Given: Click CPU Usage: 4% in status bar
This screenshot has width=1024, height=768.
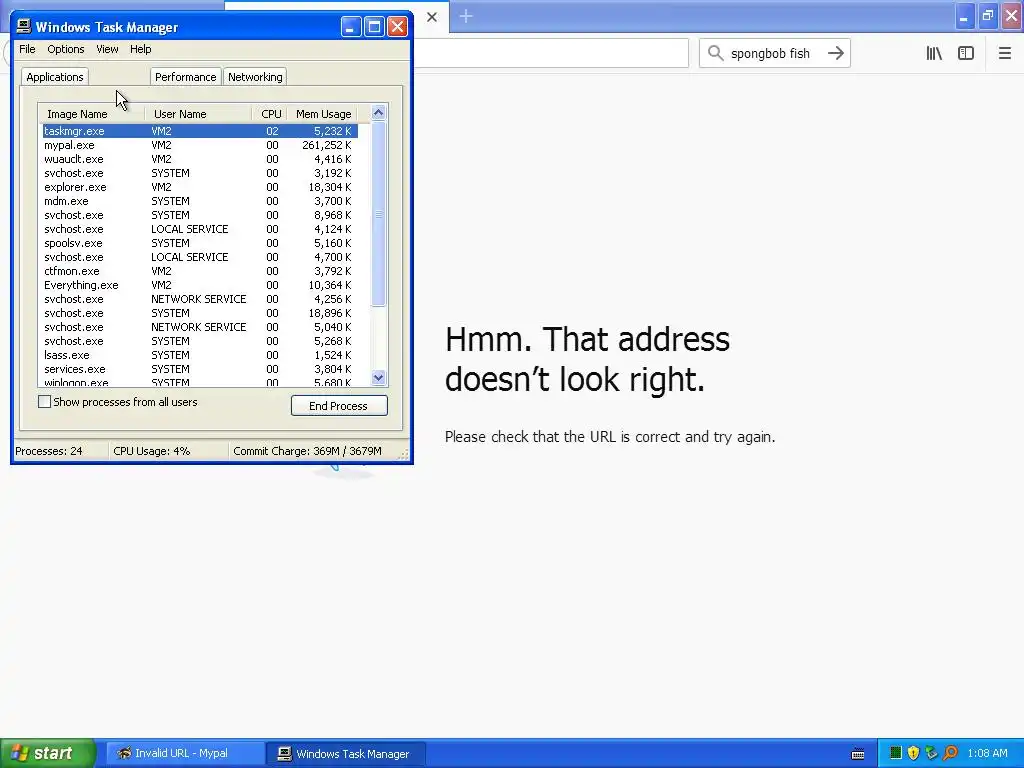Looking at the screenshot, I should pyautogui.click(x=152, y=451).
